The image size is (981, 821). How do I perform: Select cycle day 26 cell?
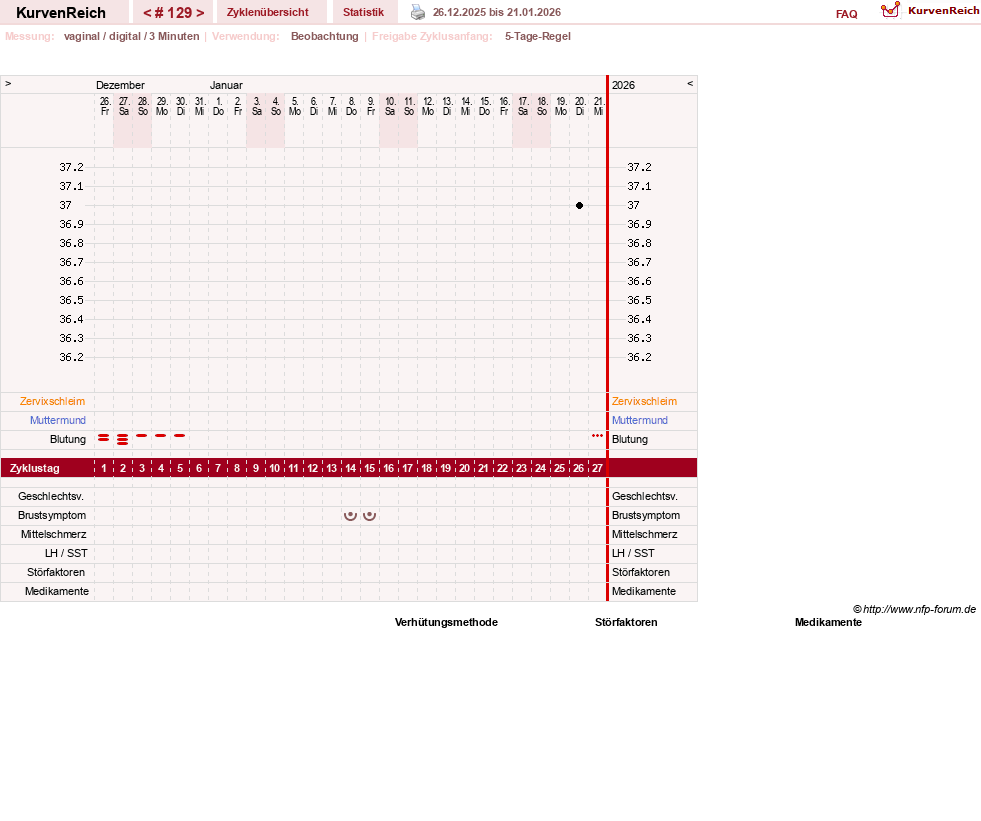[x=579, y=468]
